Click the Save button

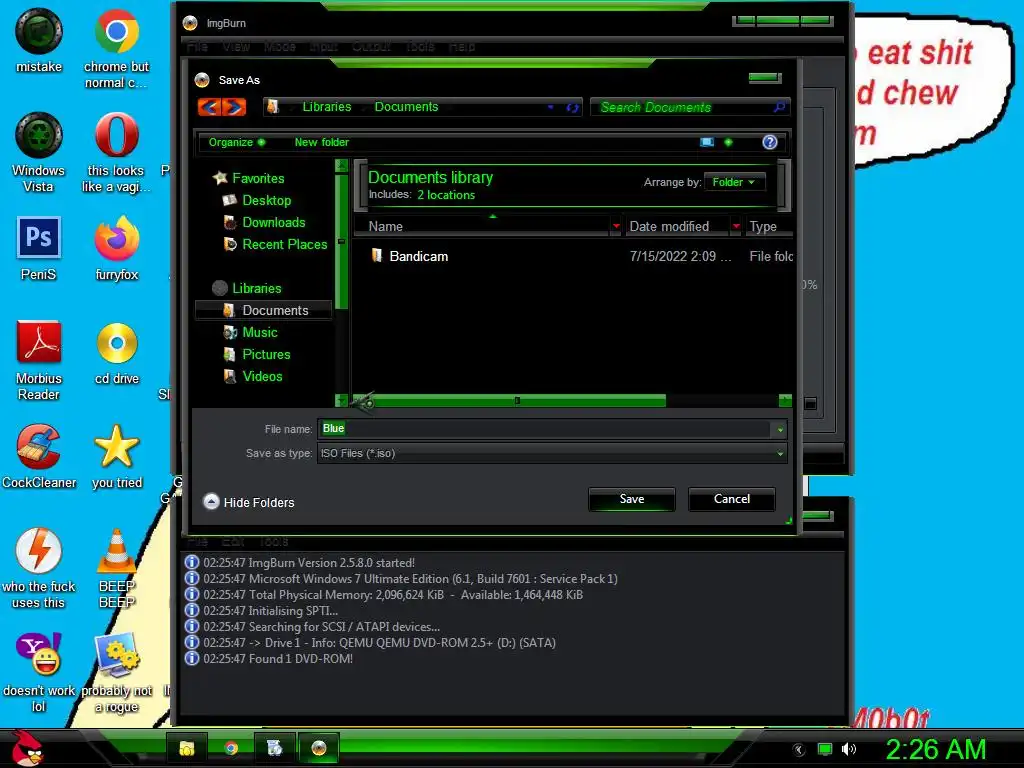pyautogui.click(x=632, y=499)
